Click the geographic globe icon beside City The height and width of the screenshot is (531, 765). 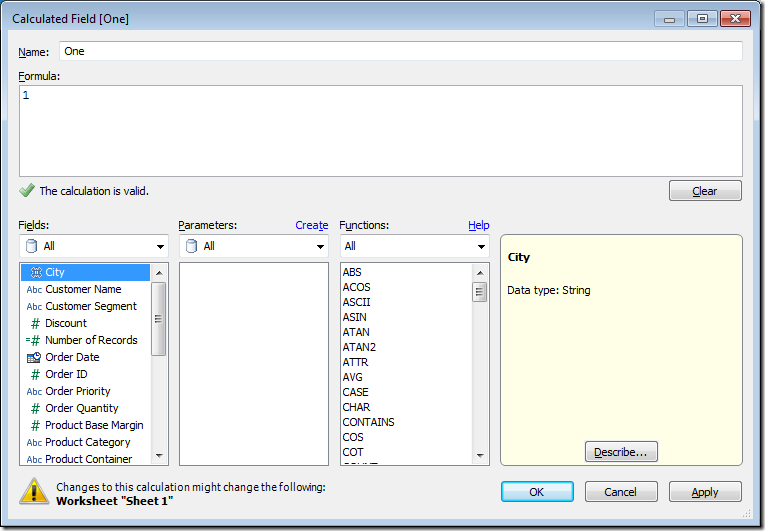(36, 272)
